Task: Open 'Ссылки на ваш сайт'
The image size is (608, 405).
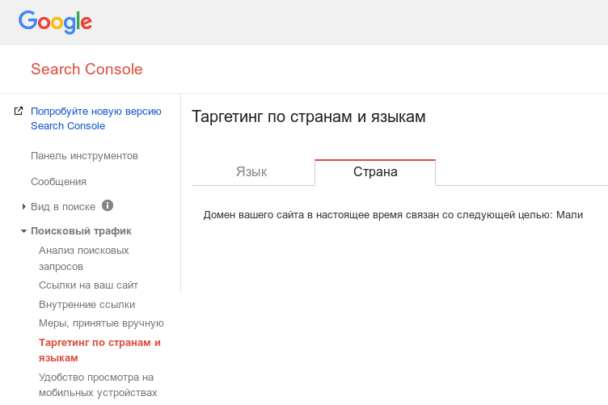Action: pos(88,285)
